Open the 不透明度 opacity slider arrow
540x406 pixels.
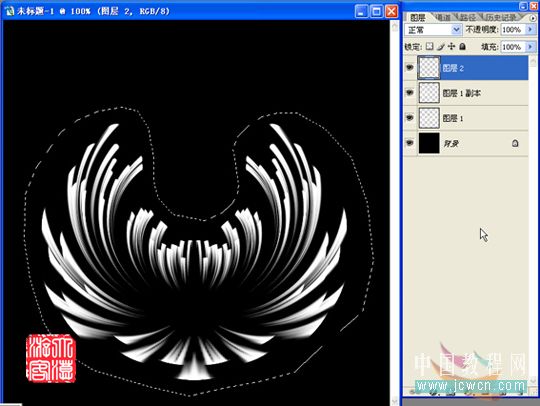(530, 30)
